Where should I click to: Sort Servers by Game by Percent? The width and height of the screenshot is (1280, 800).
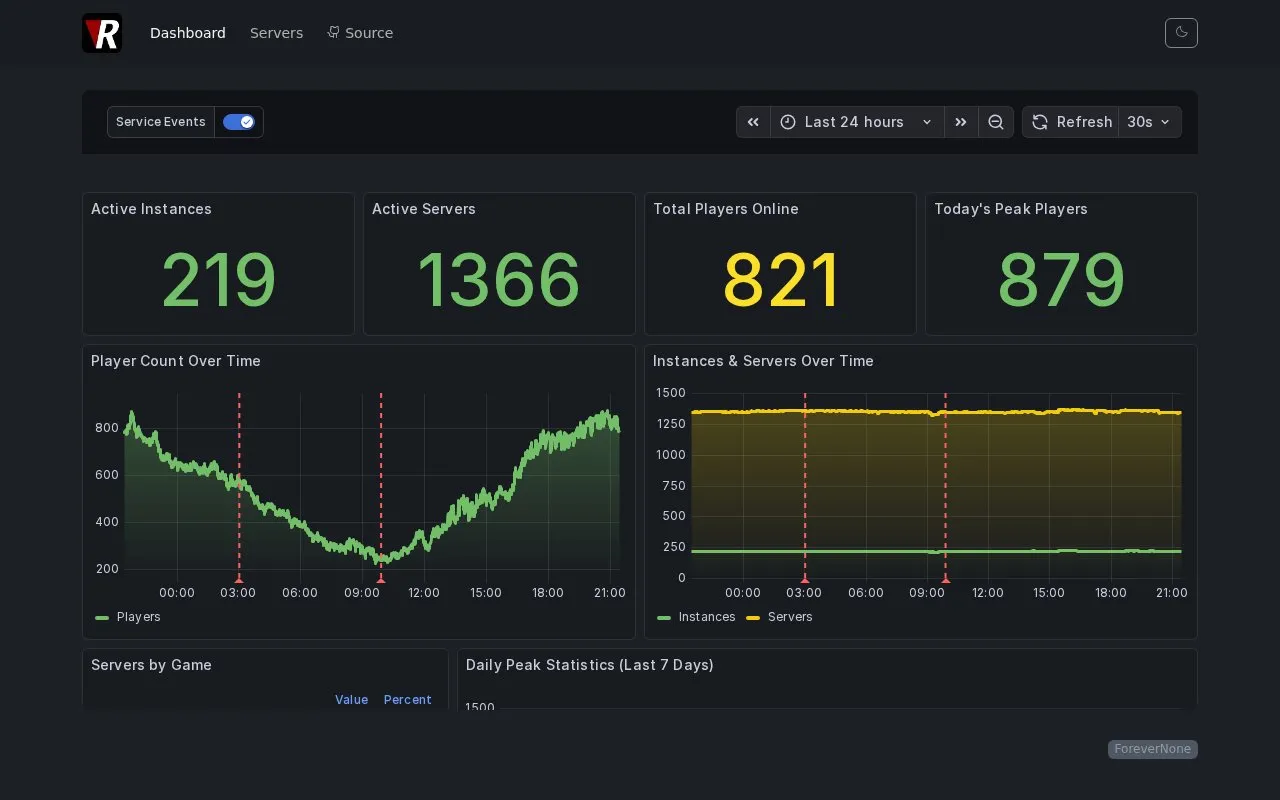click(x=407, y=700)
